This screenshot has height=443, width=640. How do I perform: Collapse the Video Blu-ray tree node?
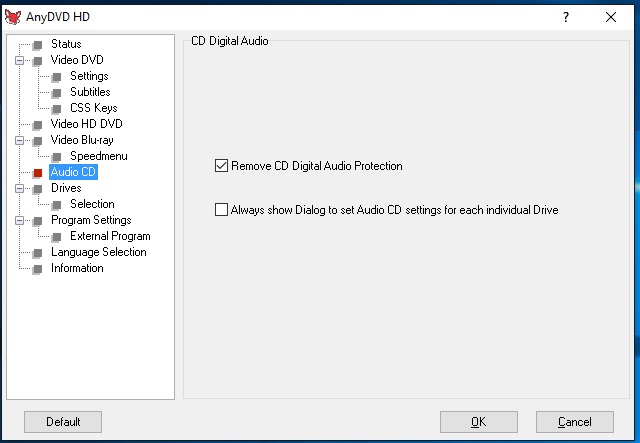[x=19, y=140]
